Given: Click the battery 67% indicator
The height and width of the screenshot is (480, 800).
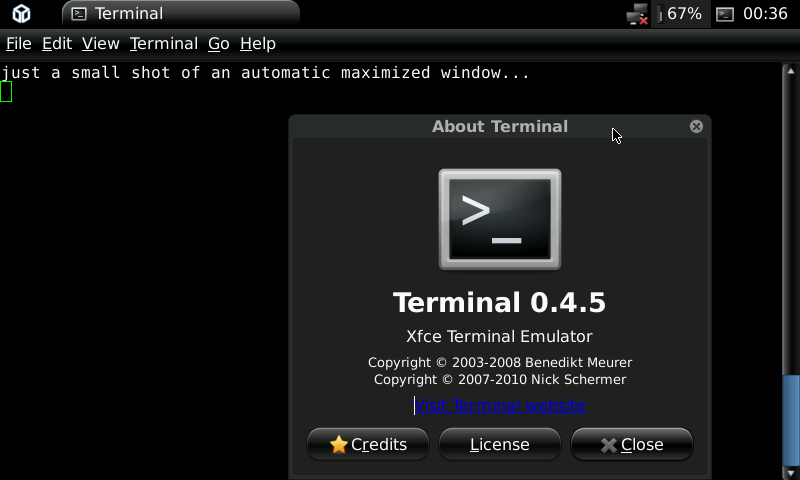Looking at the screenshot, I should coord(683,14).
